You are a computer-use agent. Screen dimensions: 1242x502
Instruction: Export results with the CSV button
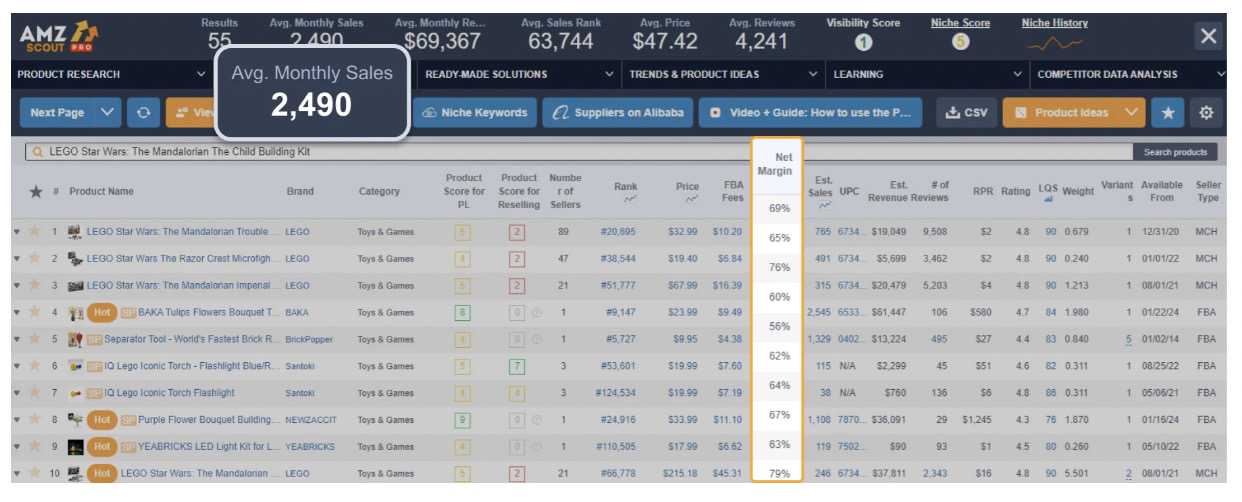(966, 113)
